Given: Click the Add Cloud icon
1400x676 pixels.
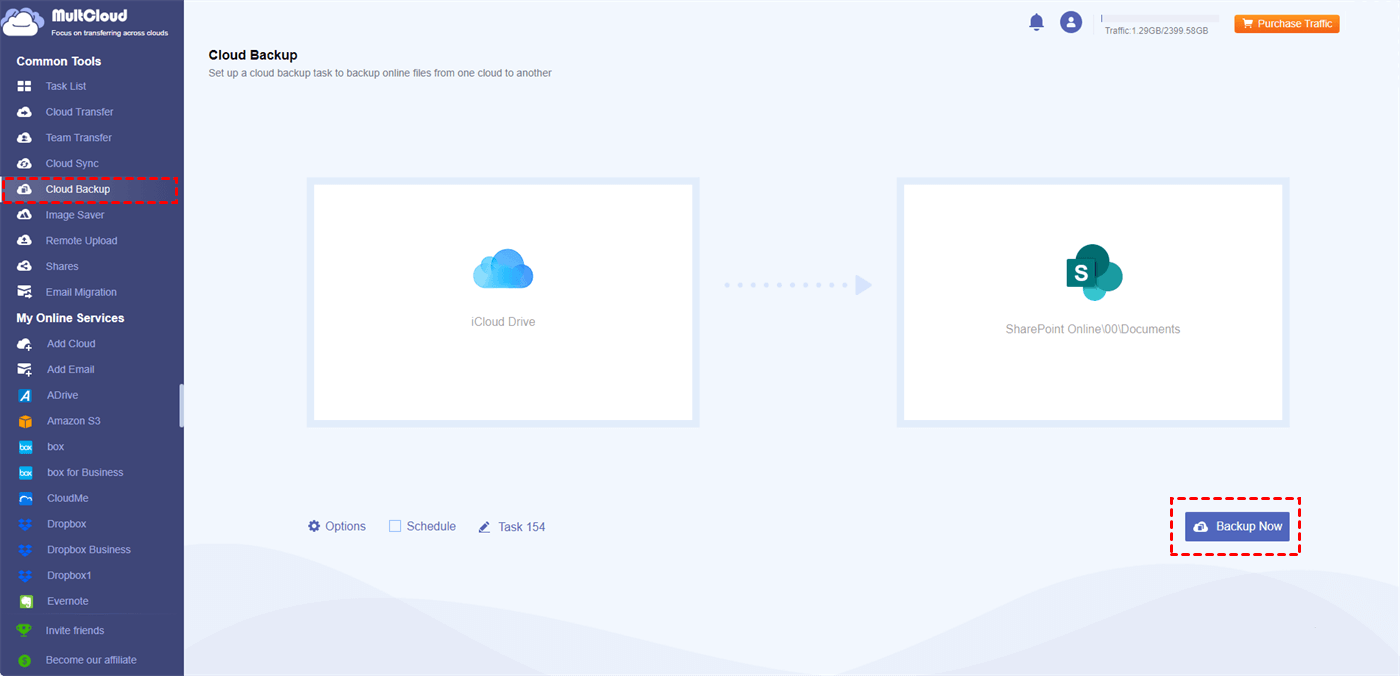Looking at the screenshot, I should coord(25,344).
